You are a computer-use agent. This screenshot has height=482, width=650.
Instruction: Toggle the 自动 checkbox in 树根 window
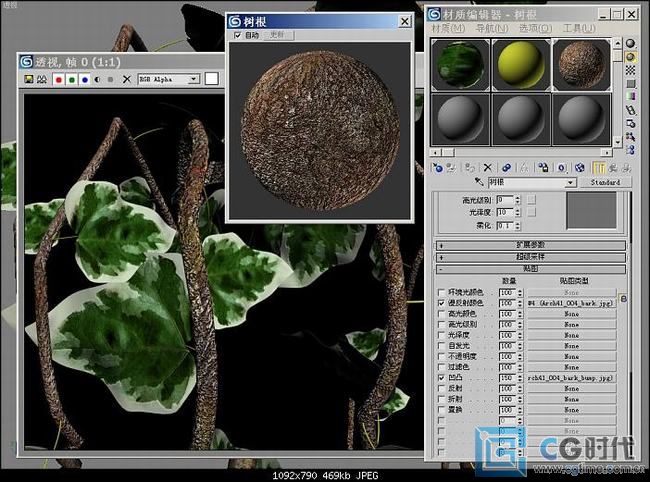coord(238,35)
